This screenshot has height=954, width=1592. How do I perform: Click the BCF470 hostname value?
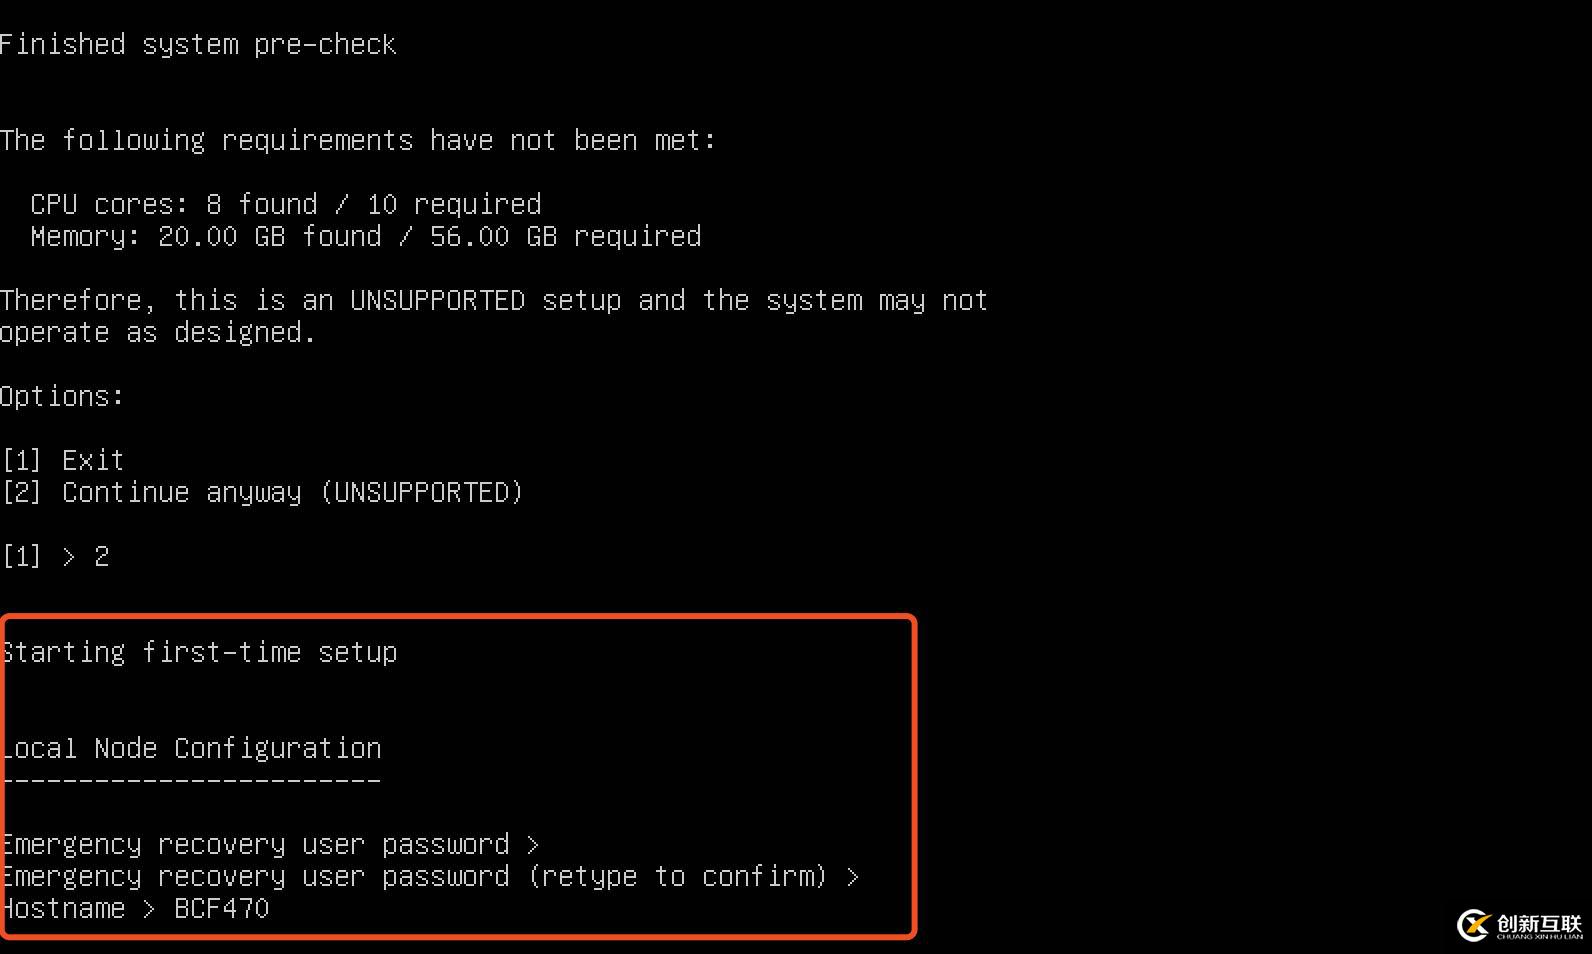(x=221, y=908)
